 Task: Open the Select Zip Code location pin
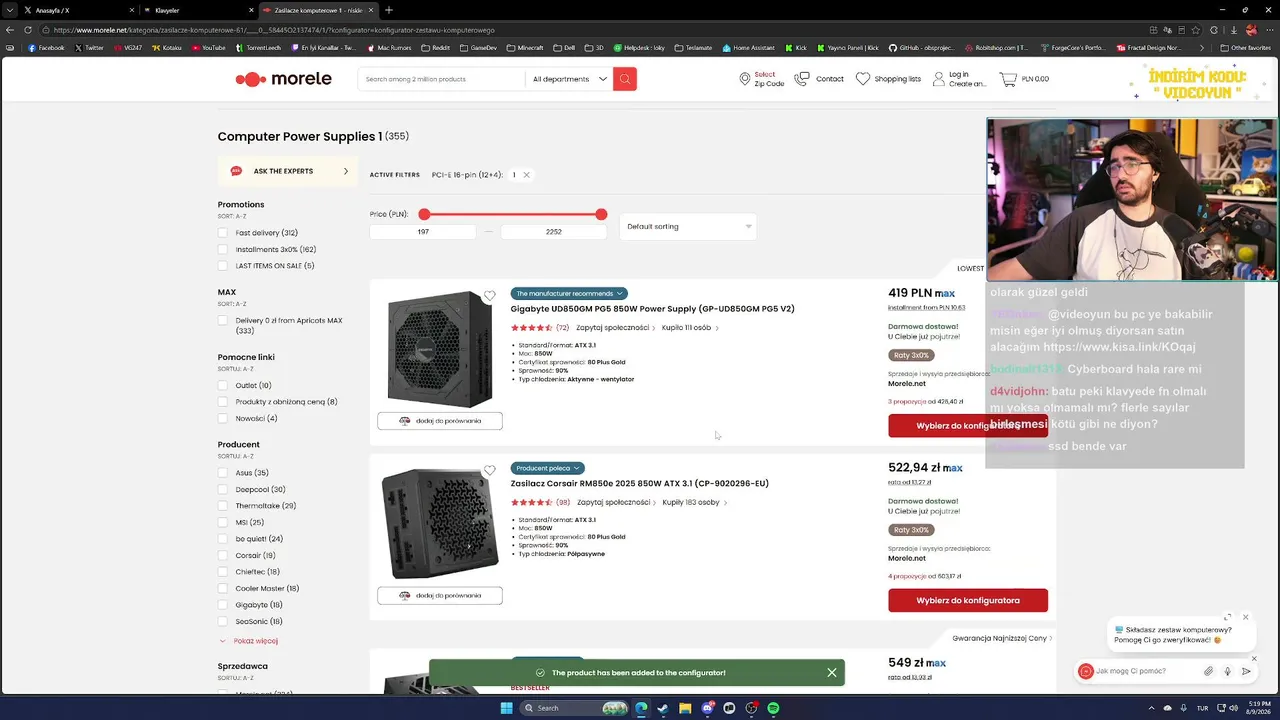[x=745, y=79]
